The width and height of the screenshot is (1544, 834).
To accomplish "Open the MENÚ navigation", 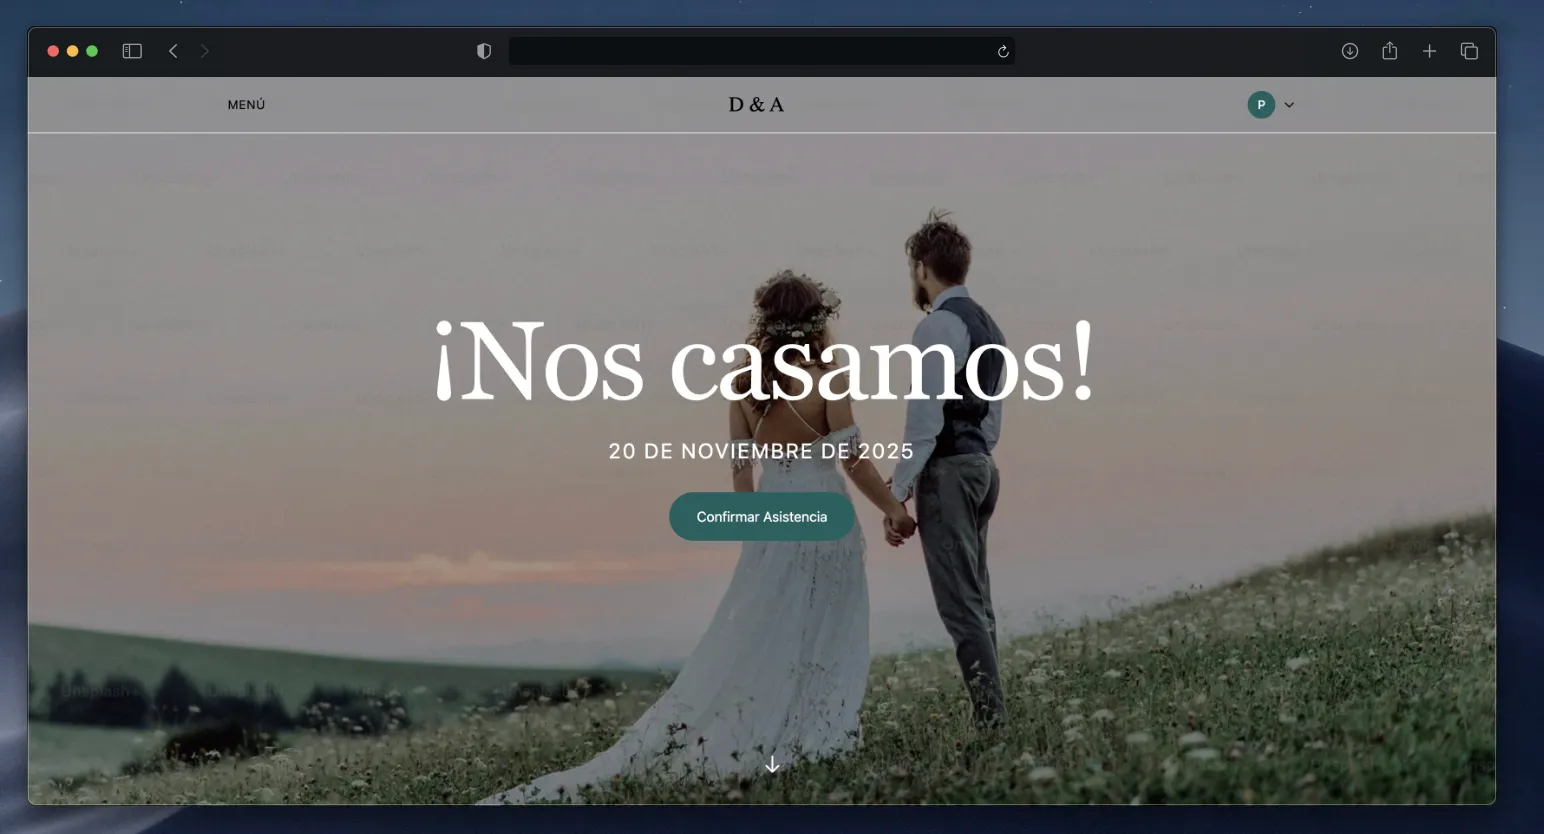I will tap(246, 104).
